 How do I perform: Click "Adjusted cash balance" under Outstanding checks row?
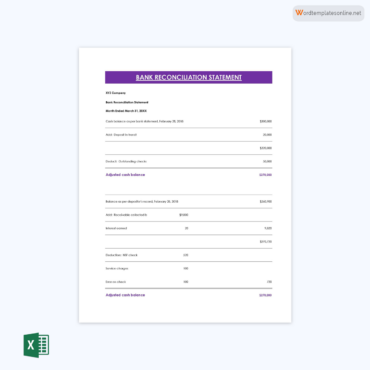pos(125,175)
